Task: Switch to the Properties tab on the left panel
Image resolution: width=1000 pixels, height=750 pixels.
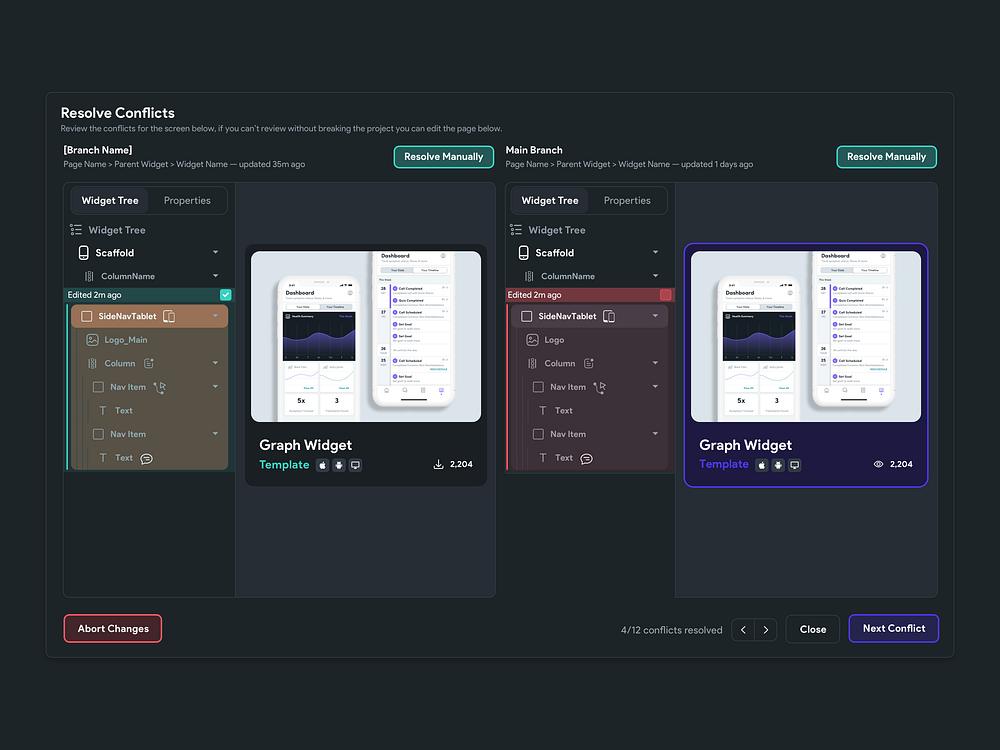Action: (187, 200)
